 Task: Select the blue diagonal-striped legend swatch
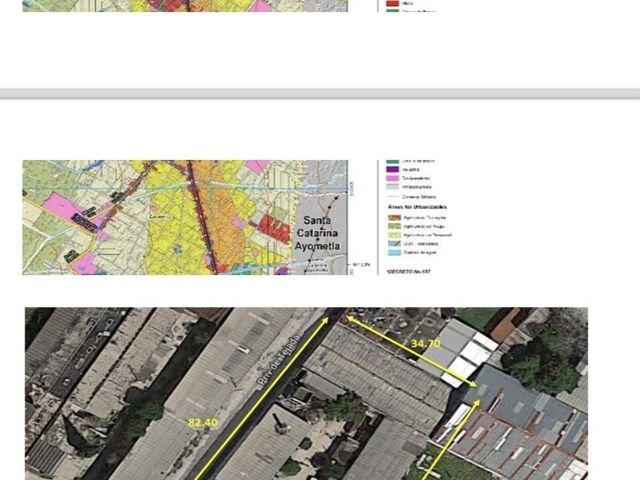(x=394, y=244)
